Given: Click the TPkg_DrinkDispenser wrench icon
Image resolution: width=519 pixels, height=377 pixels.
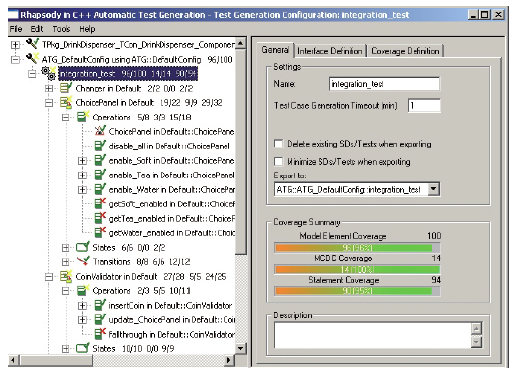Looking at the screenshot, I should [32, 43].
